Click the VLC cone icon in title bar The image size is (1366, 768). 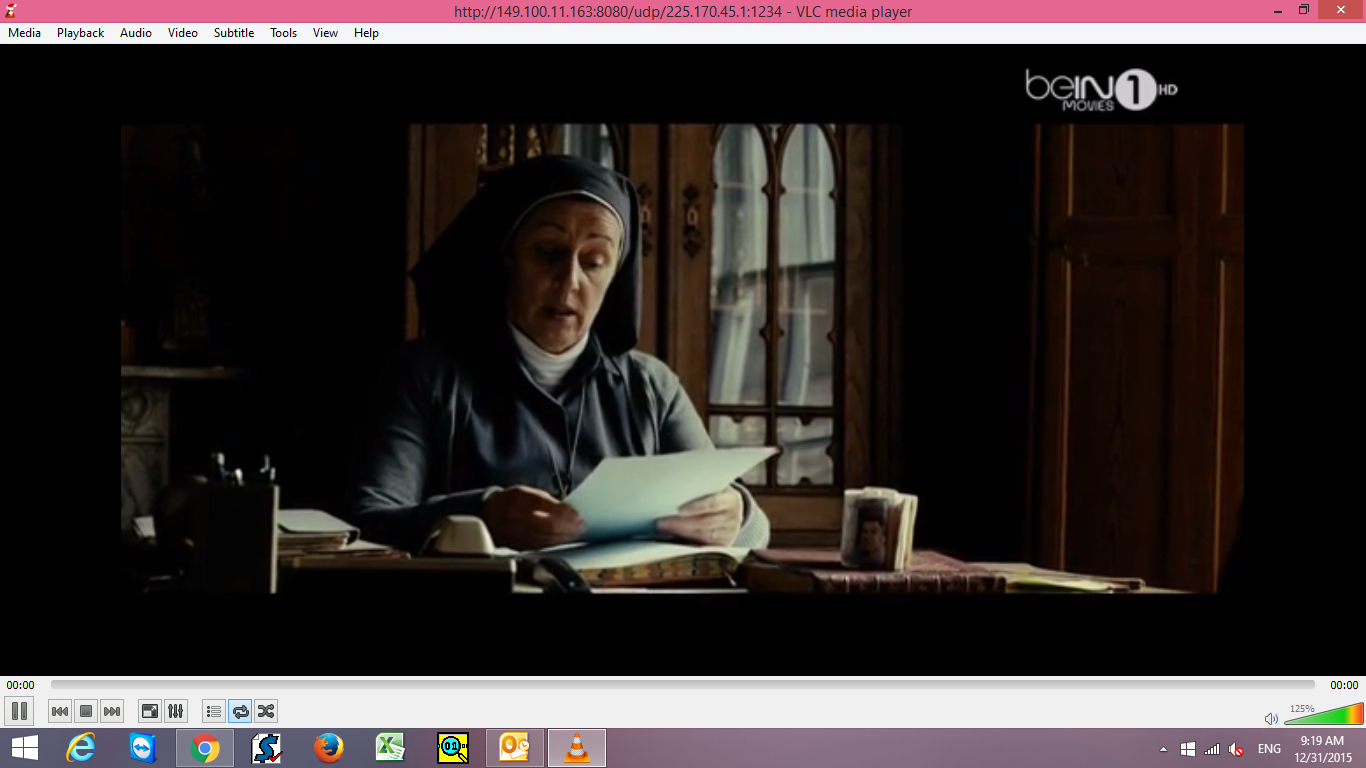(x=10, y=11)
